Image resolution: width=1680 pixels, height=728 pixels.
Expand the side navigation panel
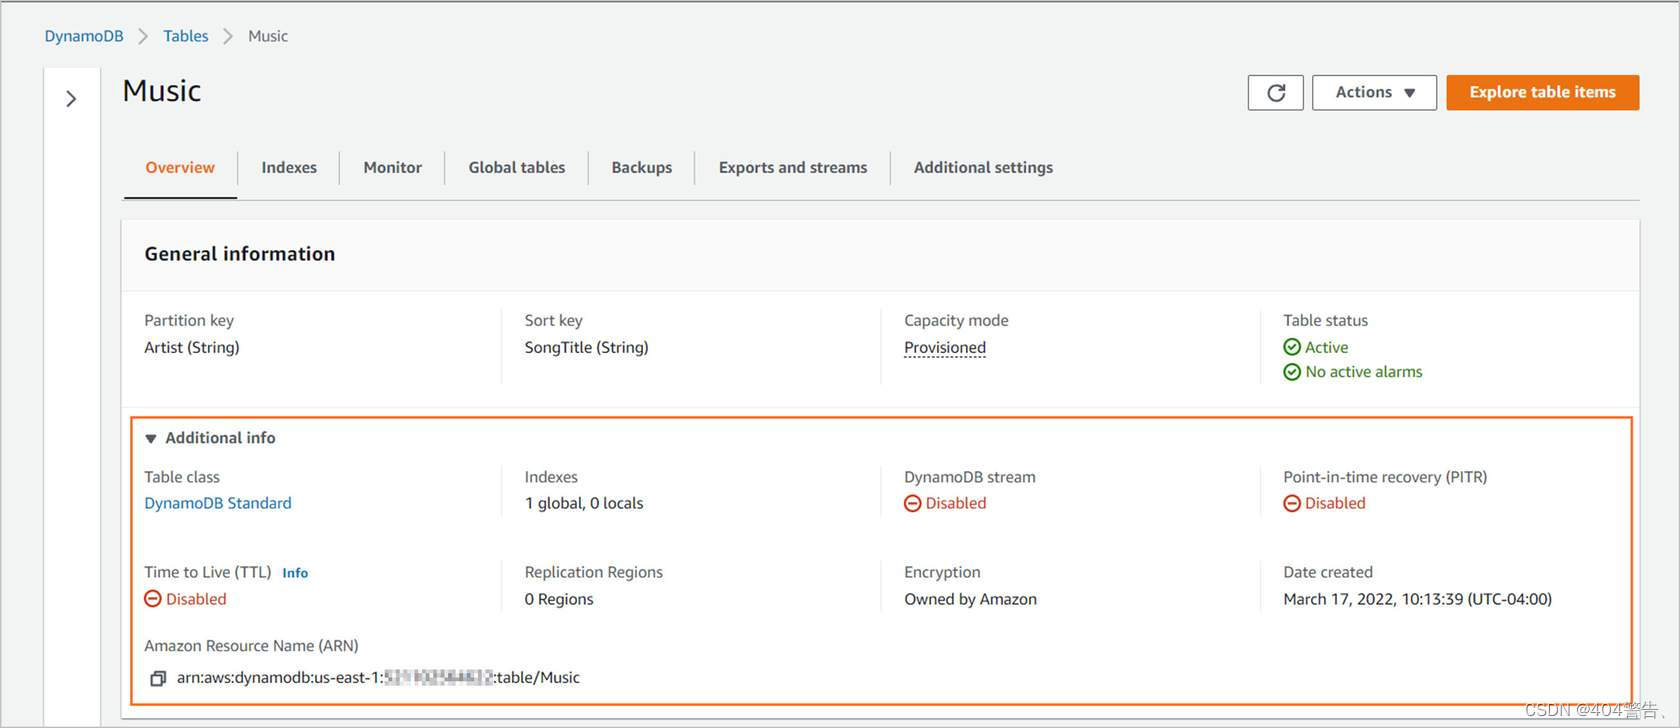[x=71, y=98]
